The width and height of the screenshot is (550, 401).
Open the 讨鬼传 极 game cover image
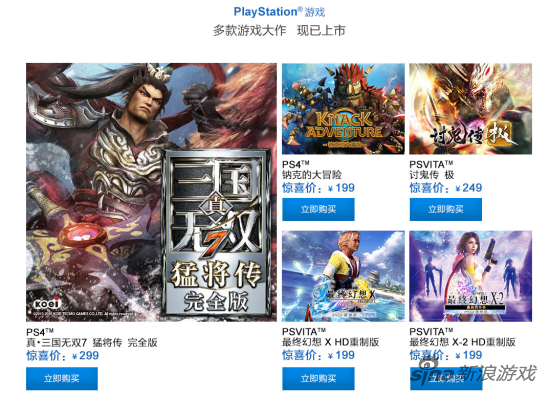pyautogui.click(x=470, y=109)
